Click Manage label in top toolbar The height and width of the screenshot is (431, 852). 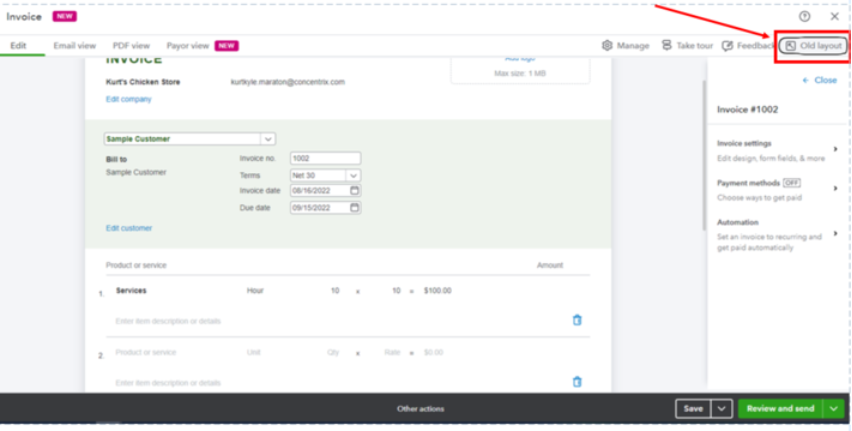pyautogui.click(x=632, y=46)
